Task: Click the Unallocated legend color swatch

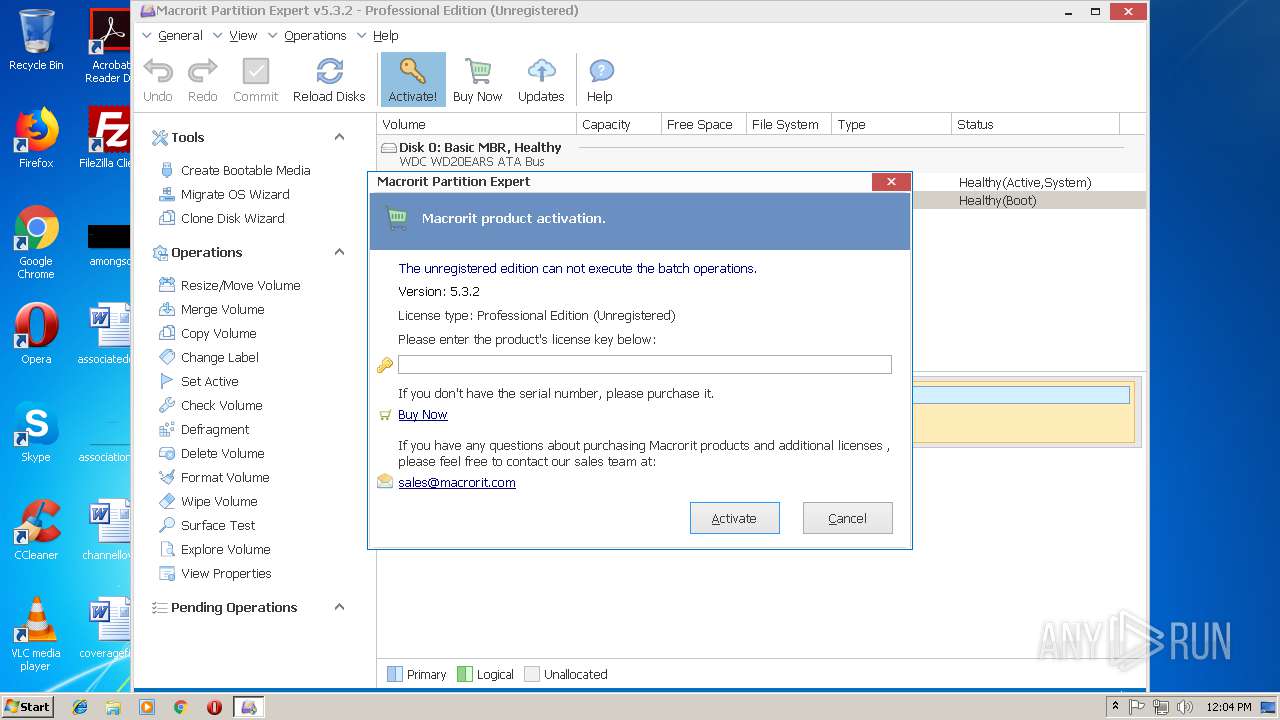Action: (532, 674)
